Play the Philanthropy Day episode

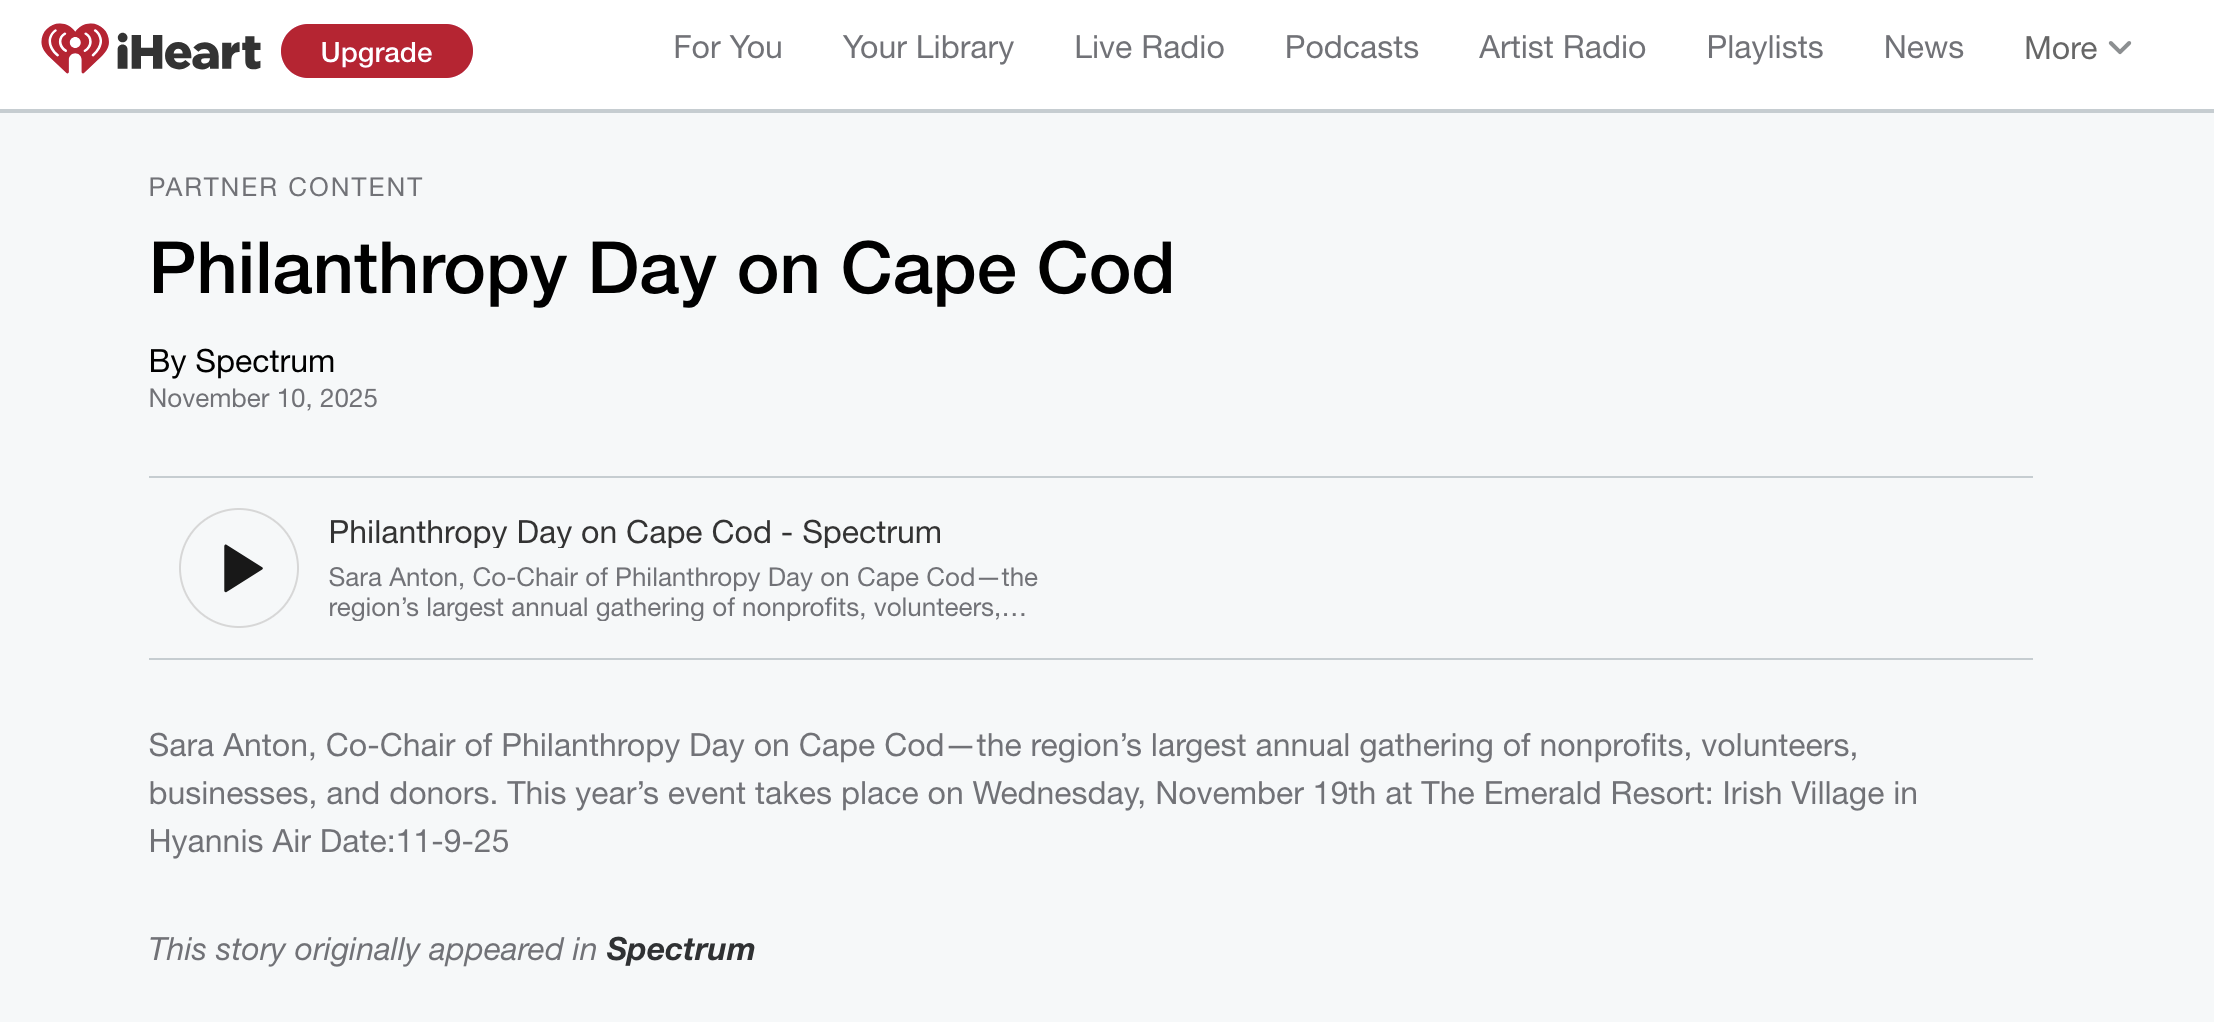click(238, 567)
